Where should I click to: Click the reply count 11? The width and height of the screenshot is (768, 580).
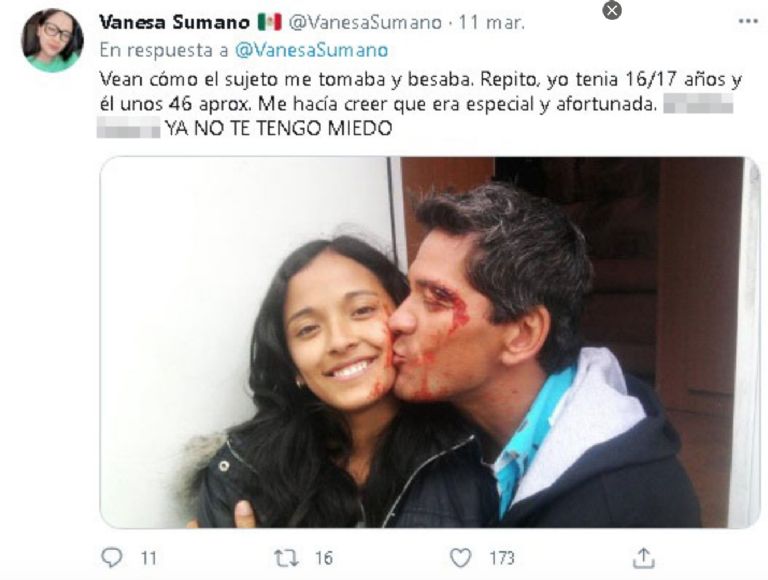(148, 558)
